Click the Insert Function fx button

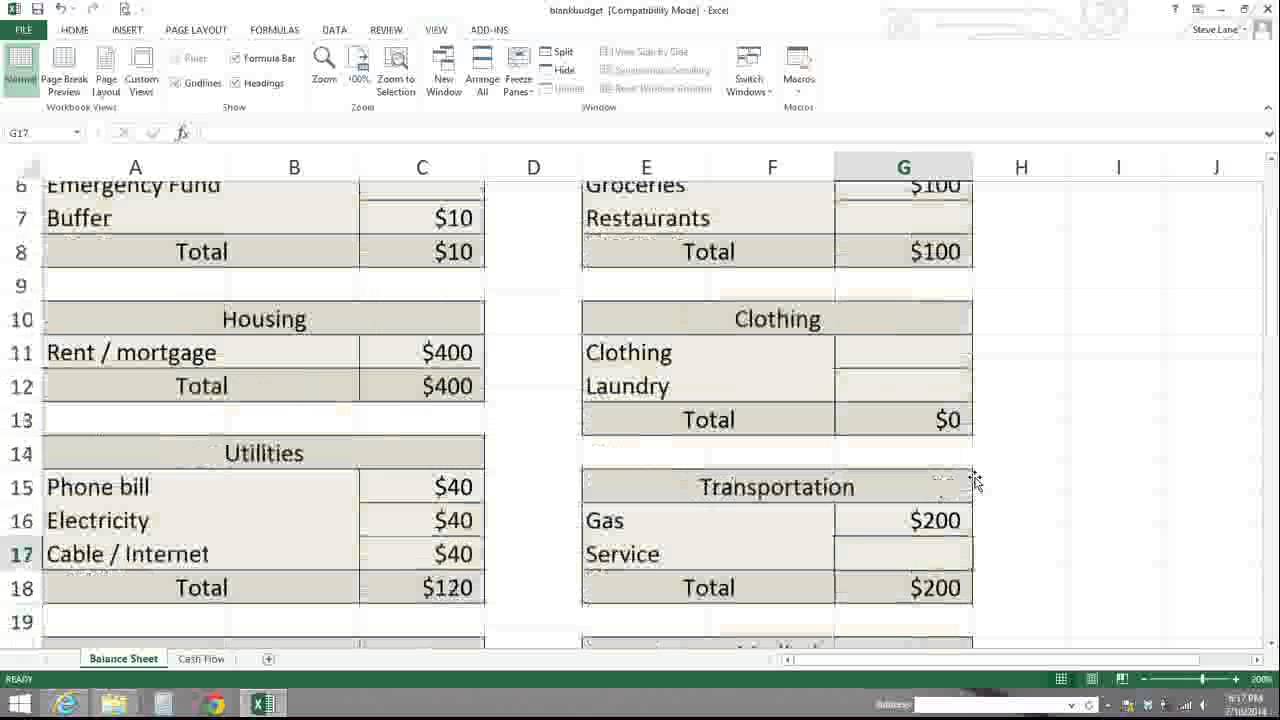click(x=182, y=133)
